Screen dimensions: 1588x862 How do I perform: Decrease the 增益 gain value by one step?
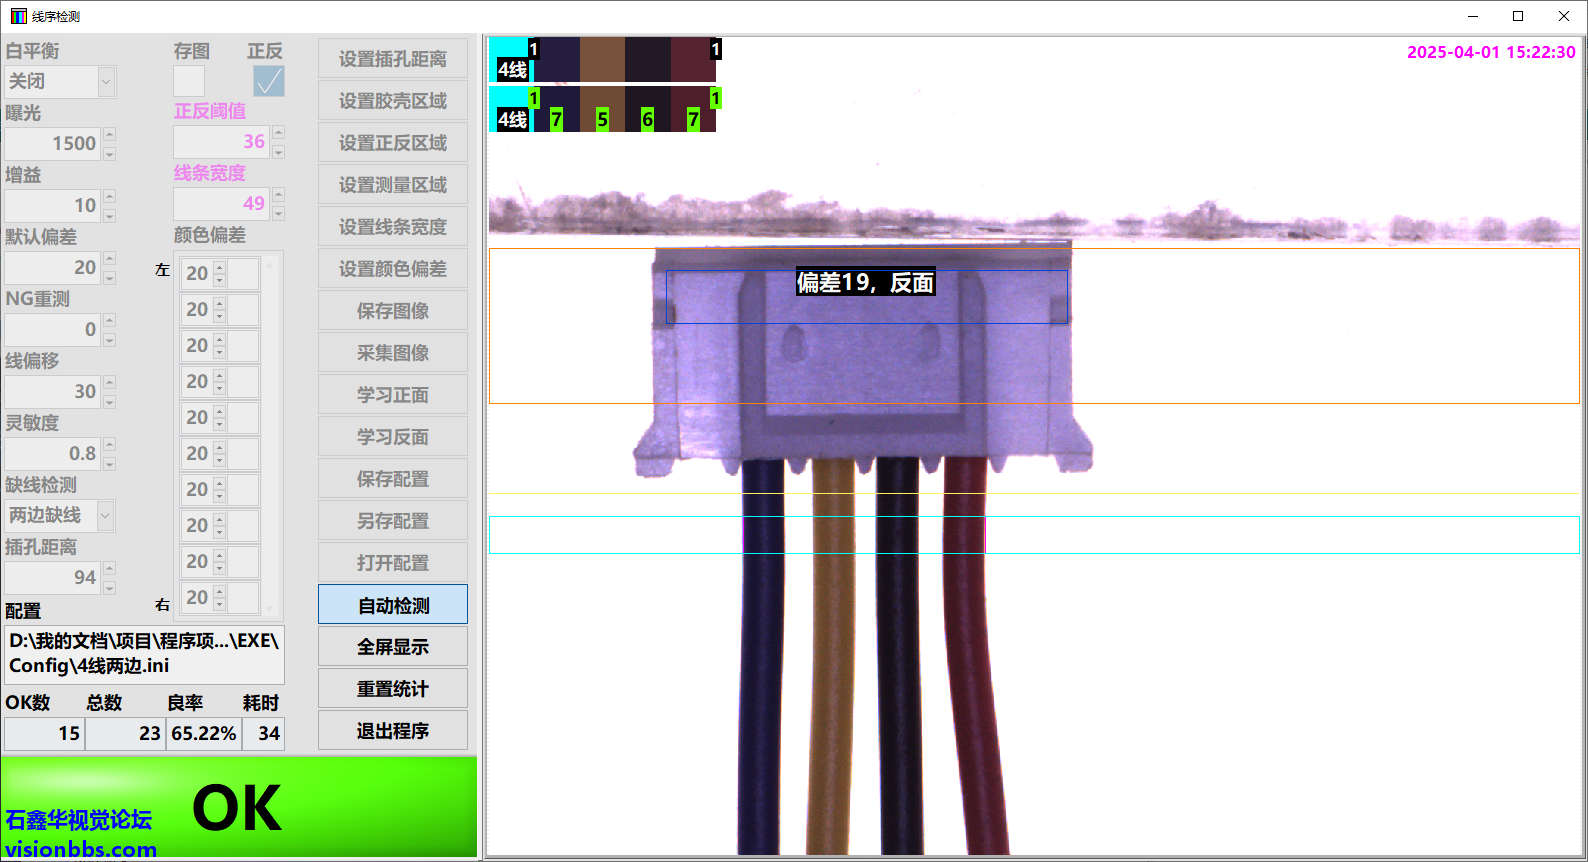110,215
